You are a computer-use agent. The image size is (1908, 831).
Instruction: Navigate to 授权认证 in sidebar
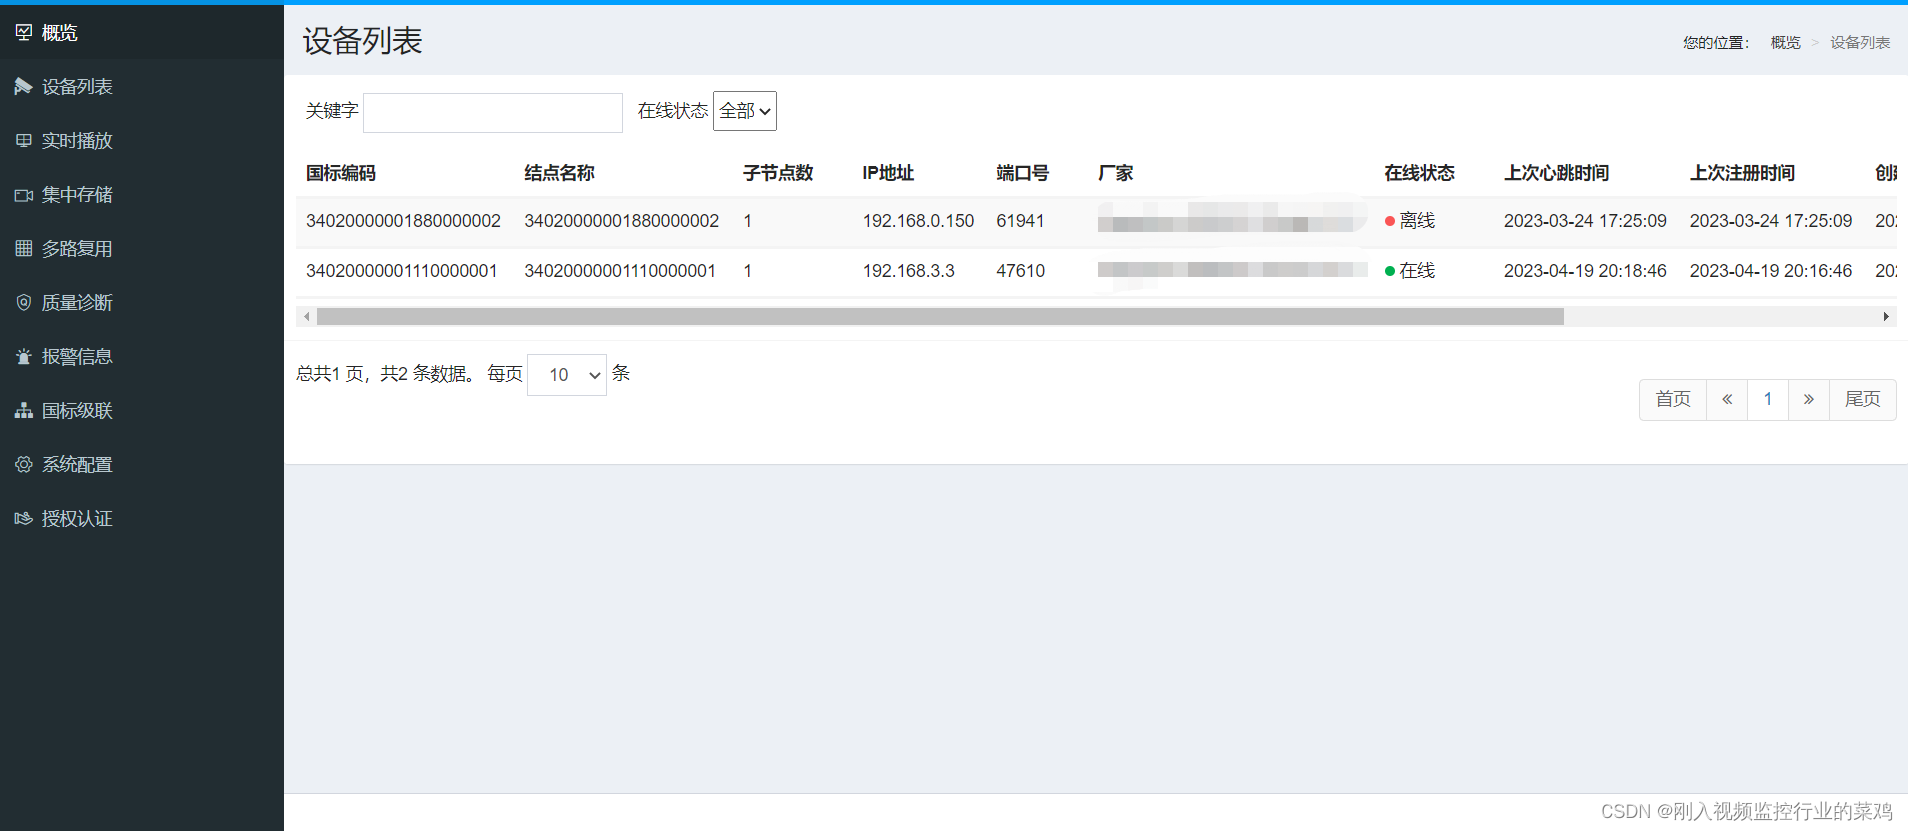click(142, 519)
